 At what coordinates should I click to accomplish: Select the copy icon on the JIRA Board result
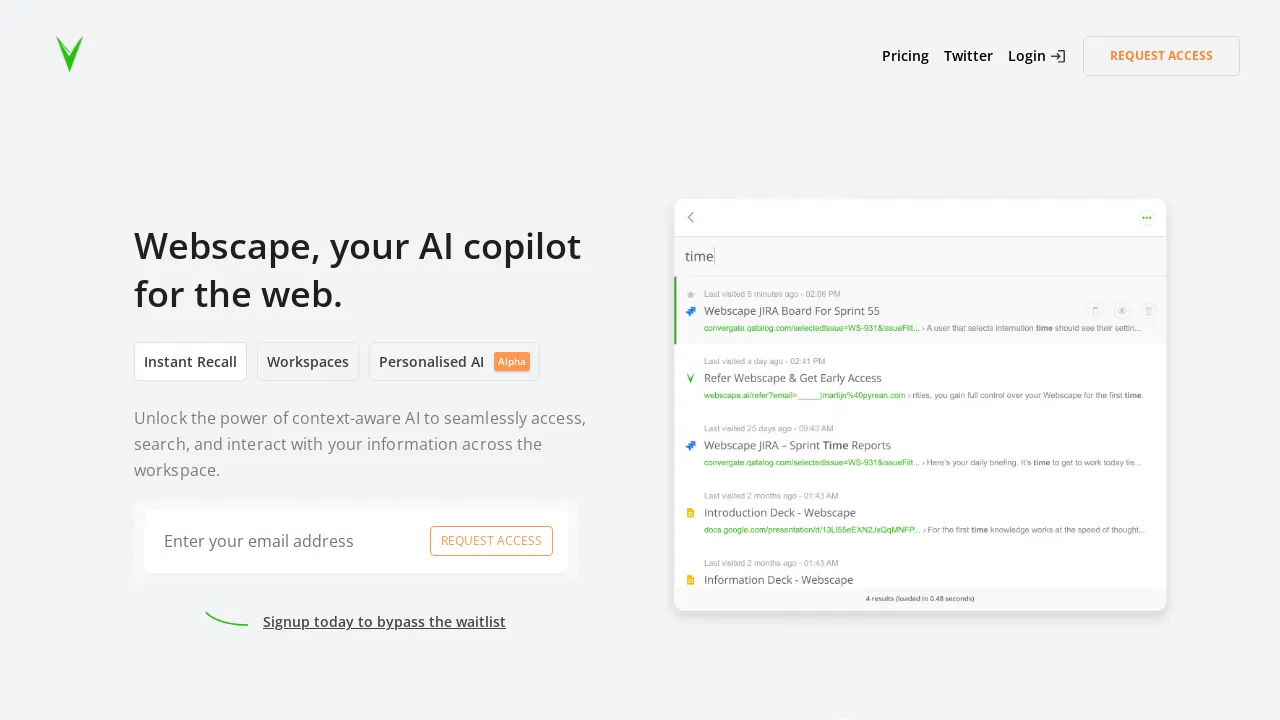coord(1095,311)
